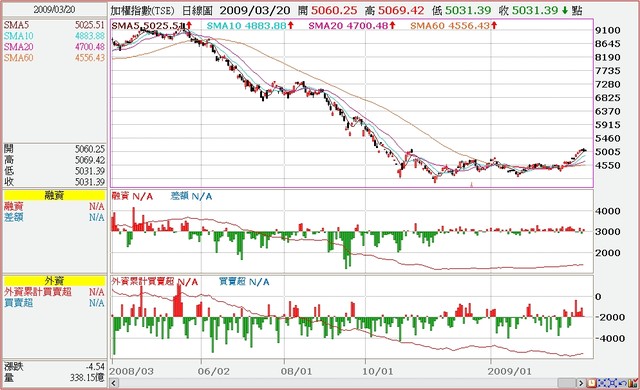This screenshot has height=390, width=640.
Task: Click the 量 value 338.15億
Action: coord(87,378)
